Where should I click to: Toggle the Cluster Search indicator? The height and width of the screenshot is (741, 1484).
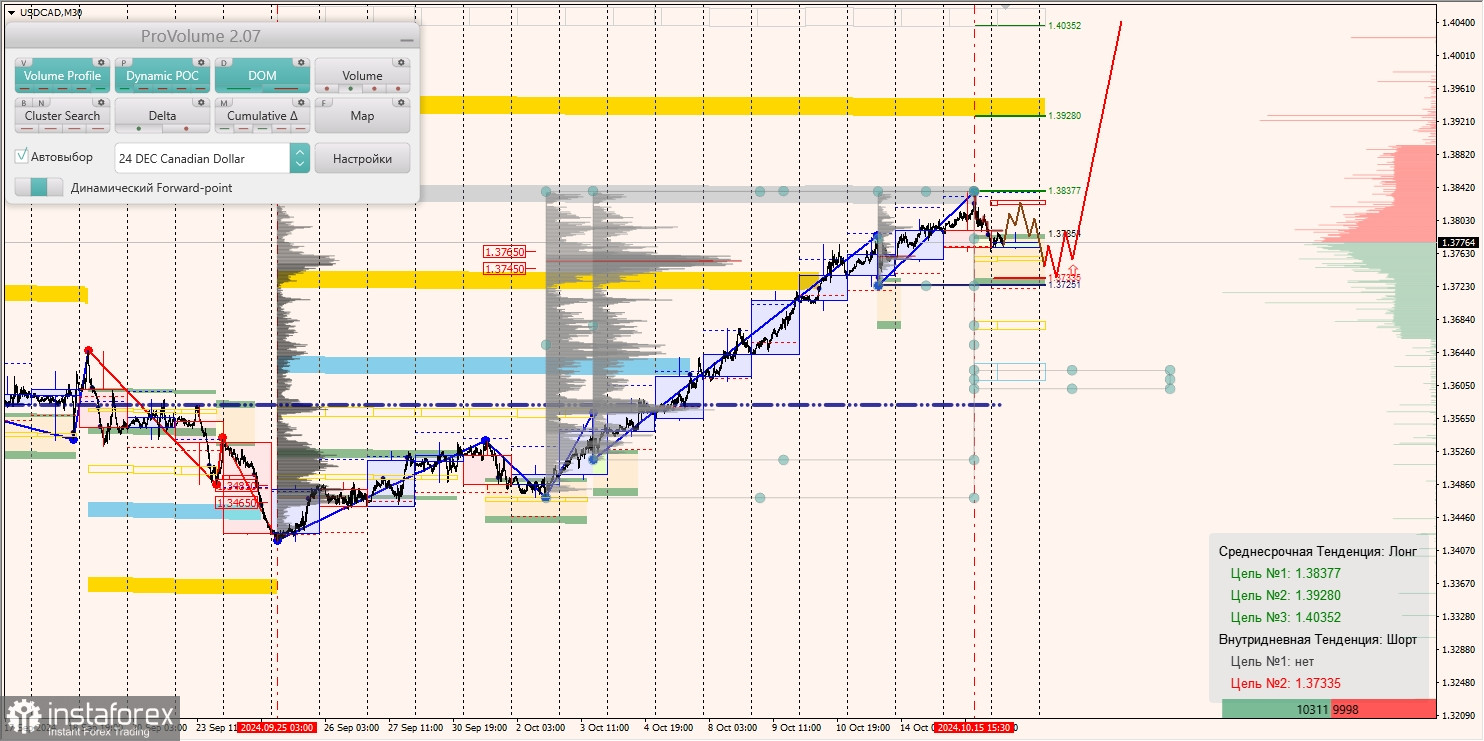click(x=62, y=116)
